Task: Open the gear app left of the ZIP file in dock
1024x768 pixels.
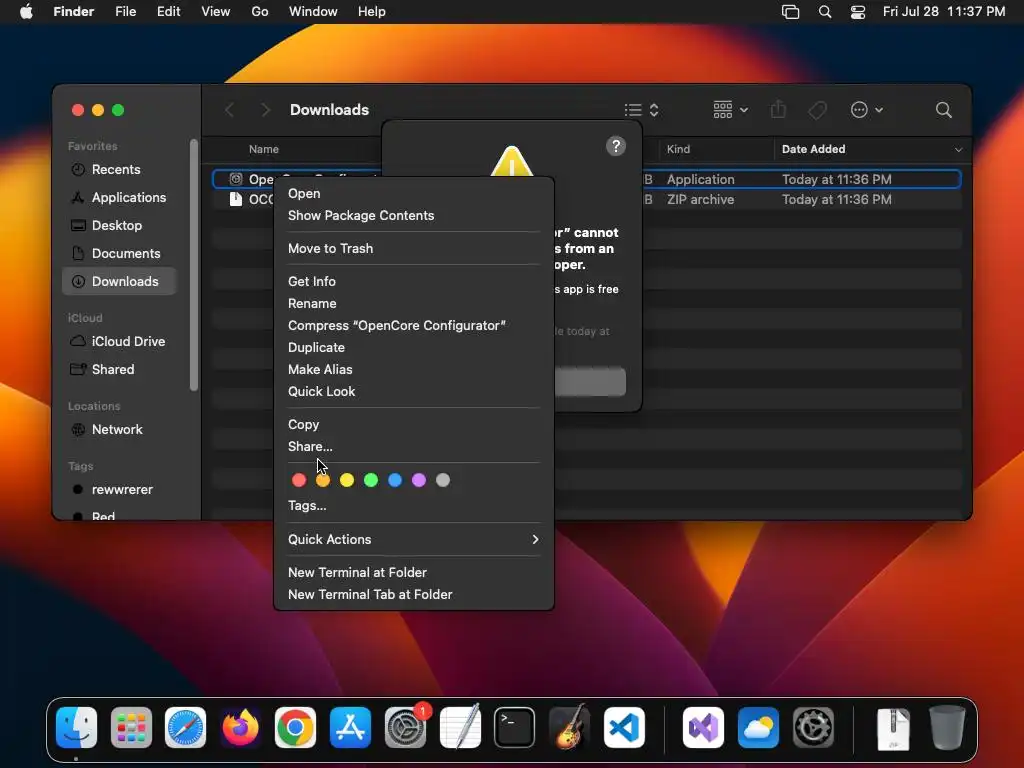Action: [813, 728]
